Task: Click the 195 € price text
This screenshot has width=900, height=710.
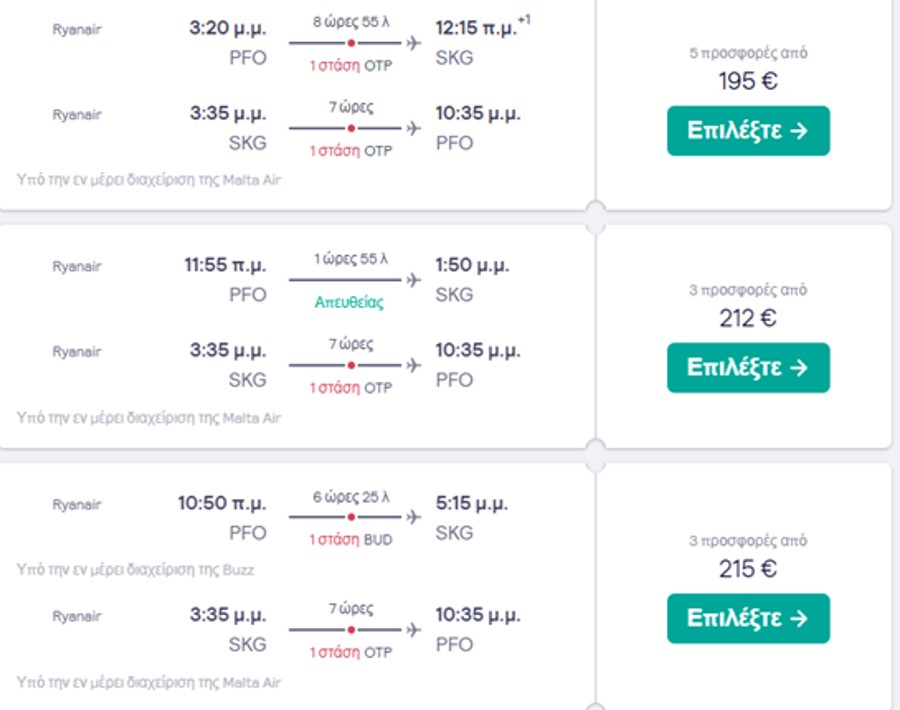Action: (748, 81)
